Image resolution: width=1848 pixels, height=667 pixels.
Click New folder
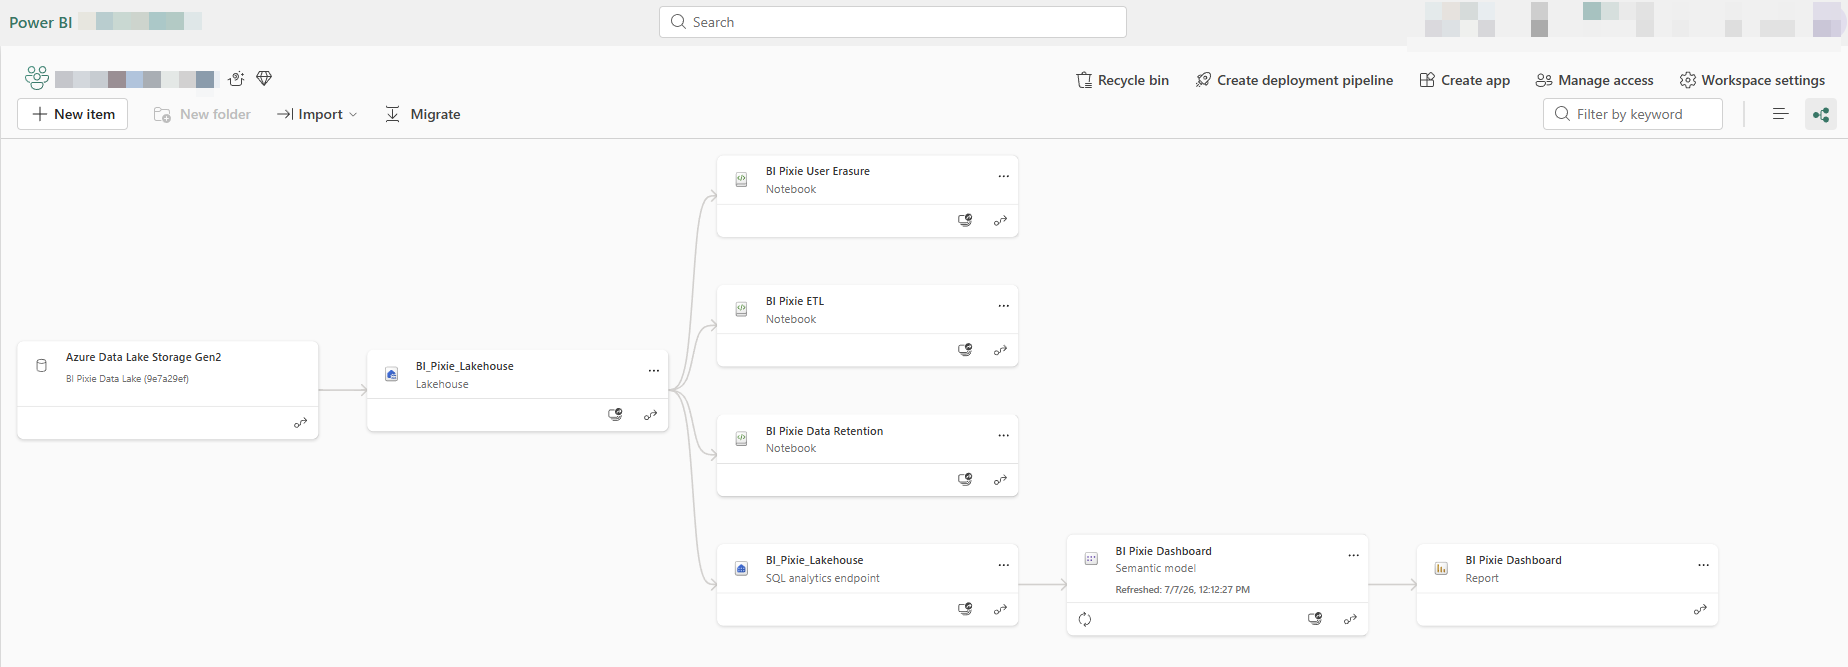tap(202, 114)
